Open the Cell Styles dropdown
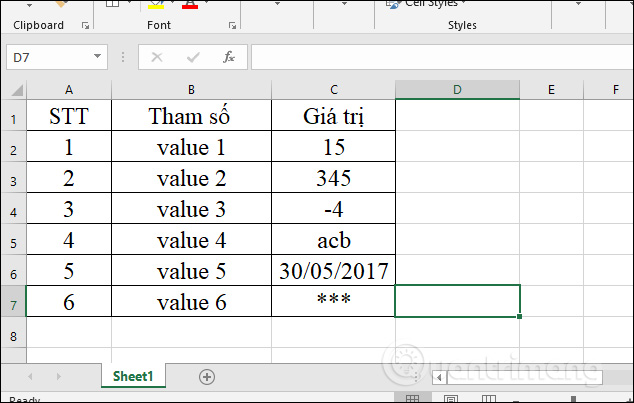This screenshot has height=403, width=634. click(425, 4)
